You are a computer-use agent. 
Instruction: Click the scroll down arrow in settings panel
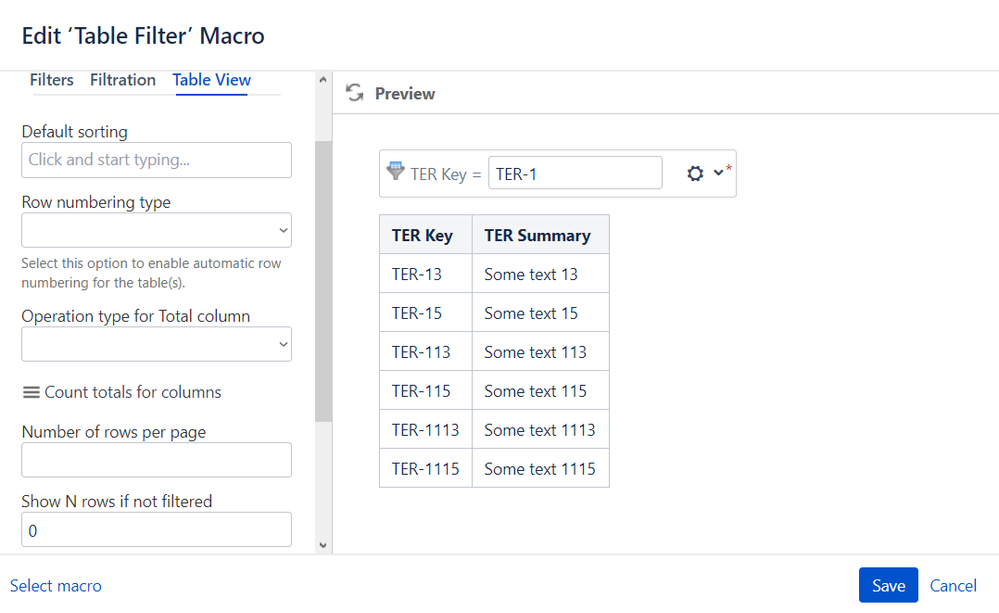click(322, 545)
